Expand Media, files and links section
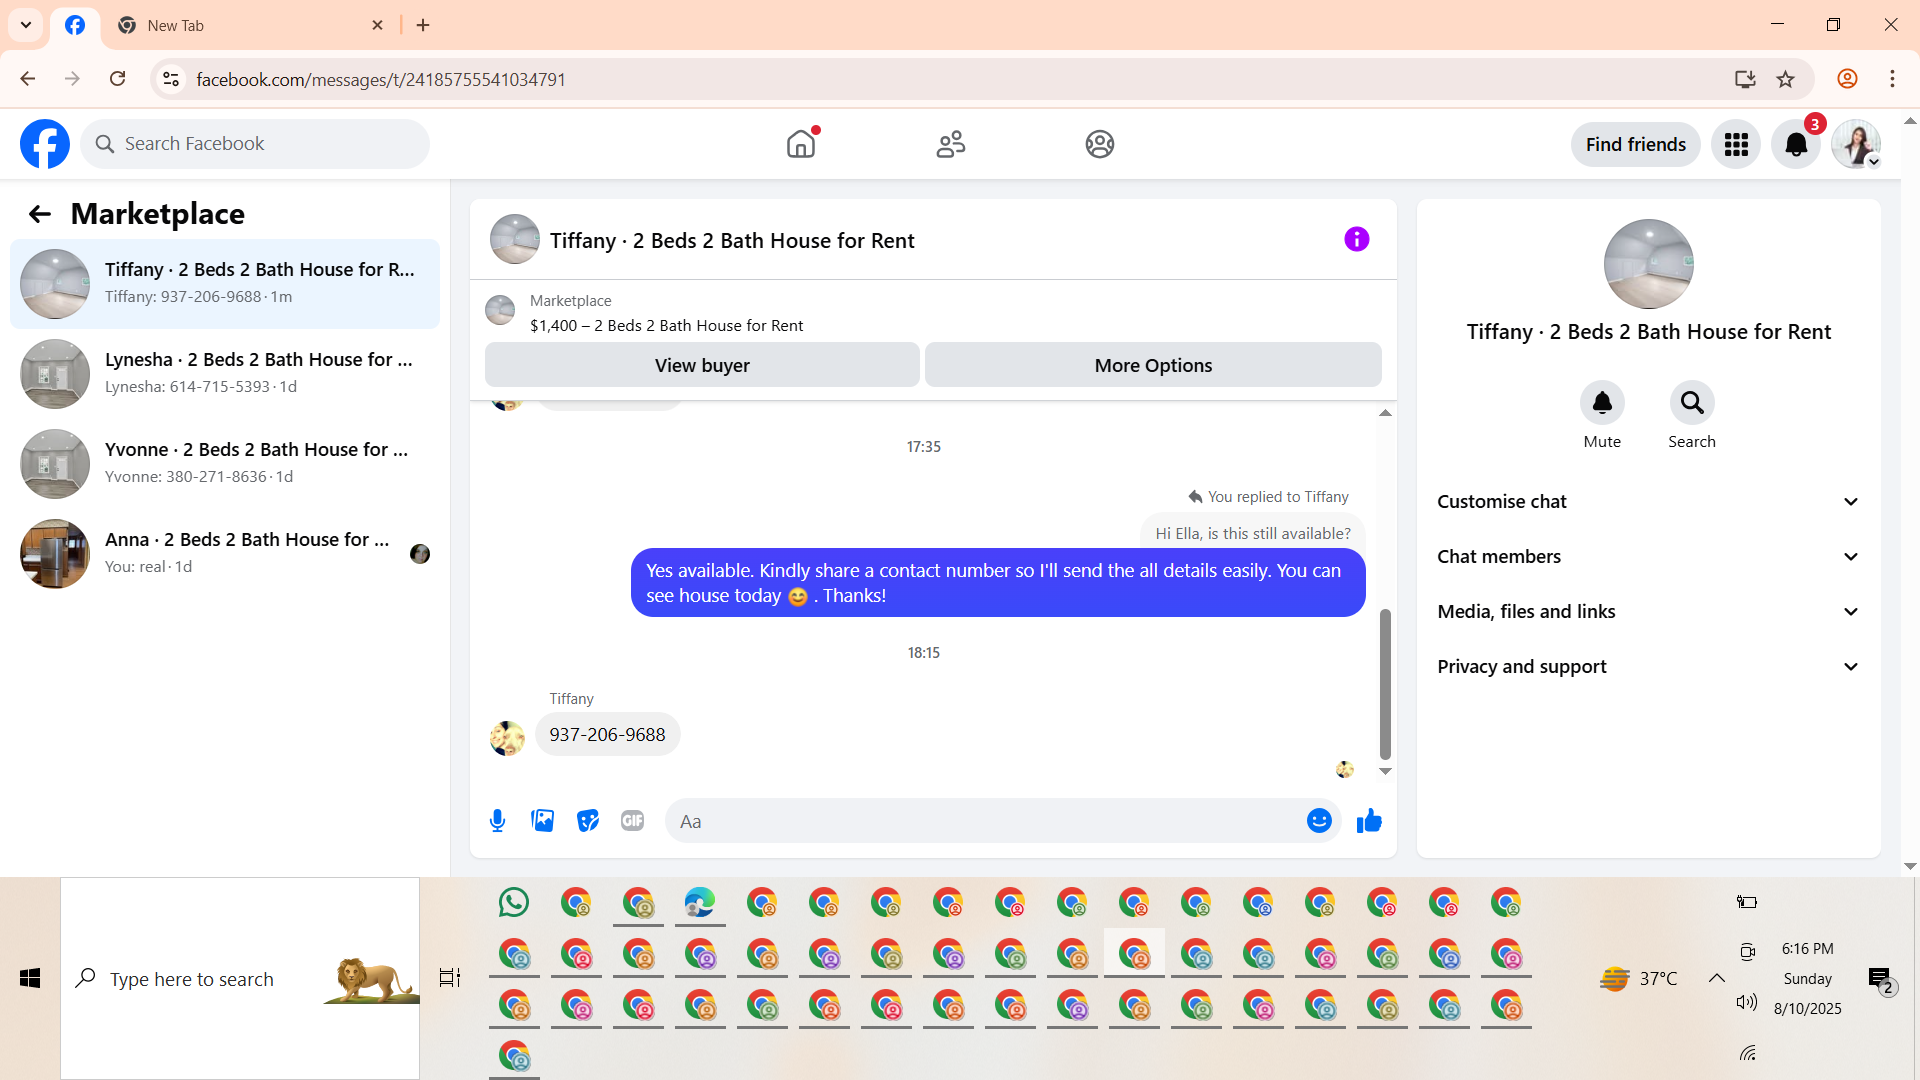The image size is (1920, 1080). 1648,612
